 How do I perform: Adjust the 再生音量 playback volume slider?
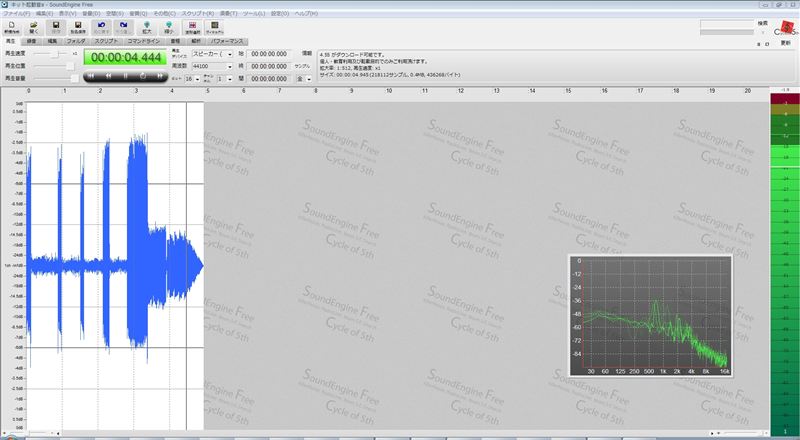[56, 78]
